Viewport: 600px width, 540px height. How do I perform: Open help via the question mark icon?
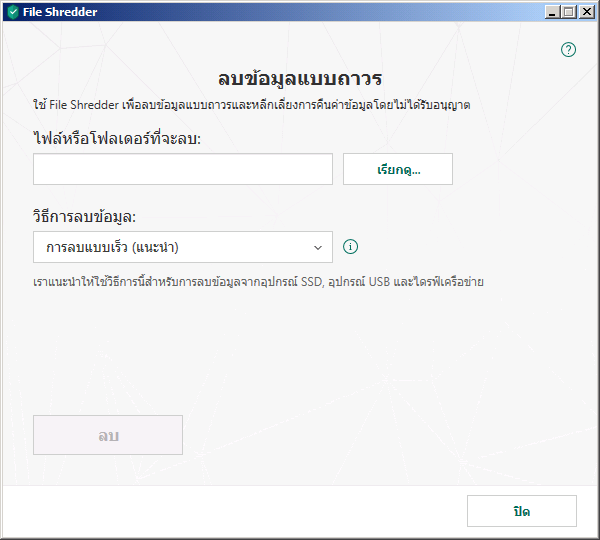(568, 49)
